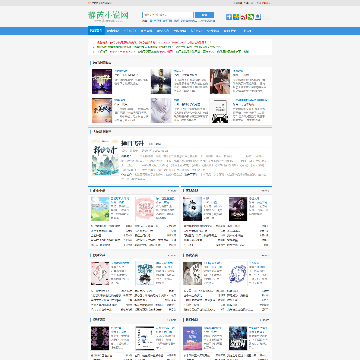
Task: Open the blue circular wreath white book cover
Action: pyautogui.click(x=238, y=273)
